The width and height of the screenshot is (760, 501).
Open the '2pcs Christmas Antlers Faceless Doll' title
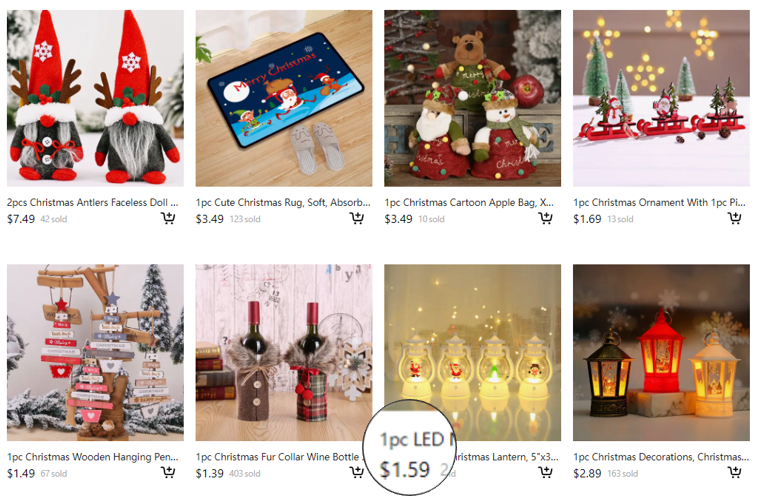click(x=93, y=203)
